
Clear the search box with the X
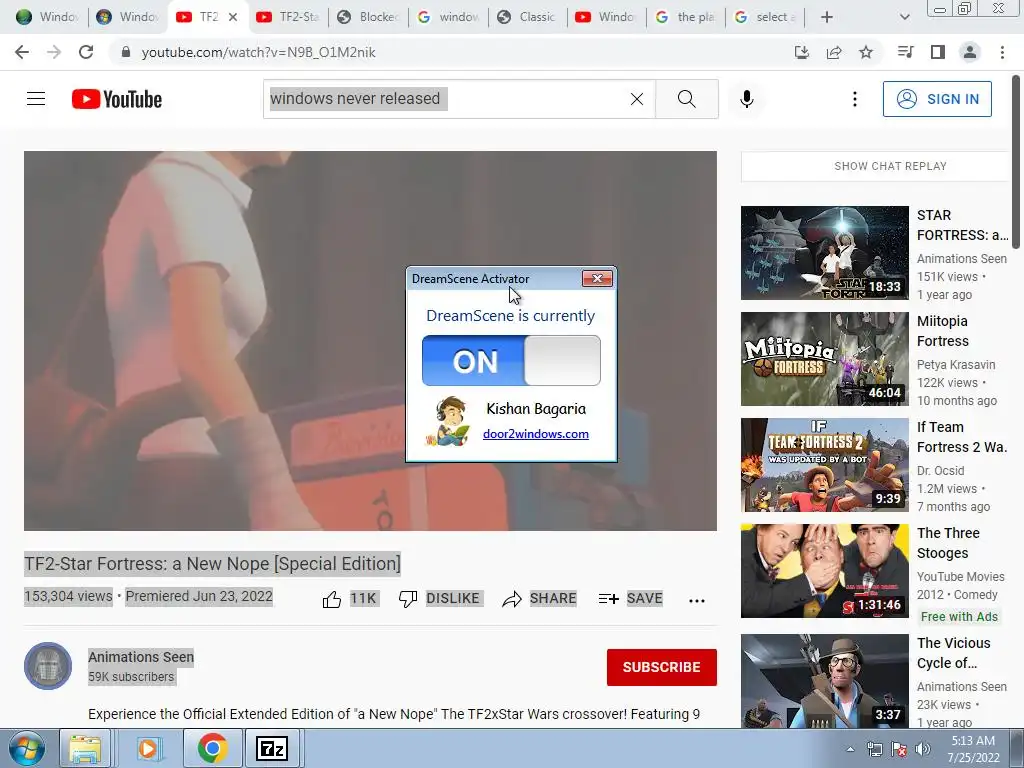637,99
